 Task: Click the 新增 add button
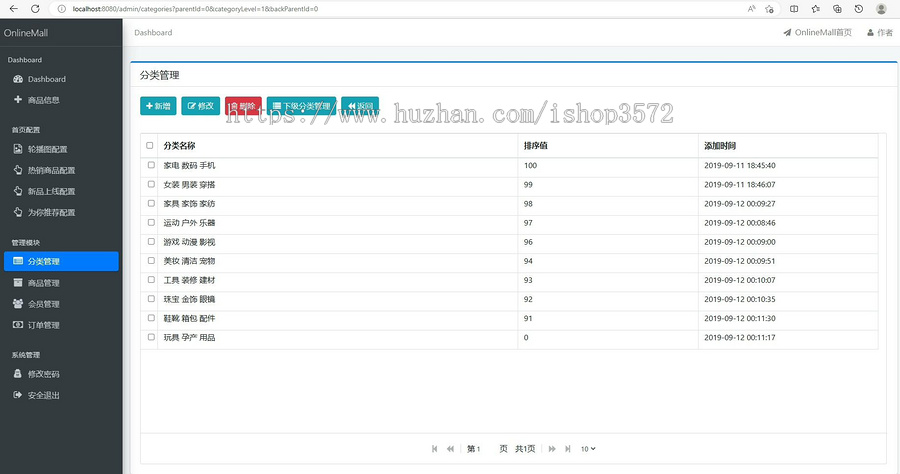click(x=158, y=106)
